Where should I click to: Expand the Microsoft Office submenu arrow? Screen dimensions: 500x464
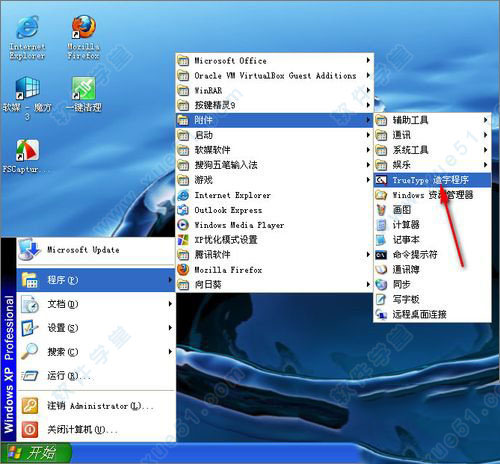pyautogui.click(x=368, y=60)
